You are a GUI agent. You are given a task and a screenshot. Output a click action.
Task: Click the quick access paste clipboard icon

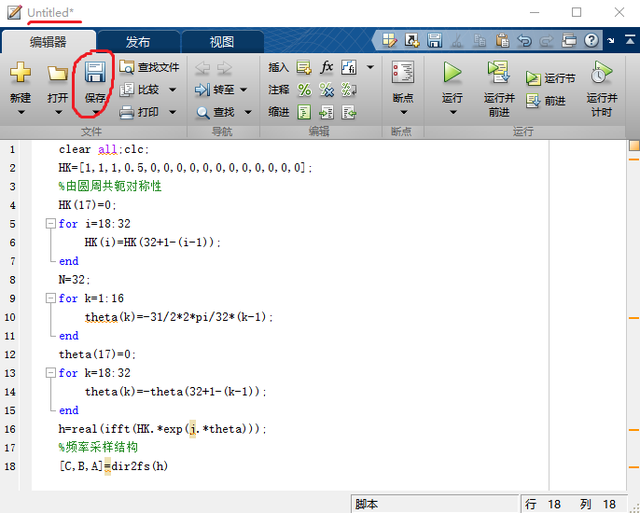click(502, 40)
